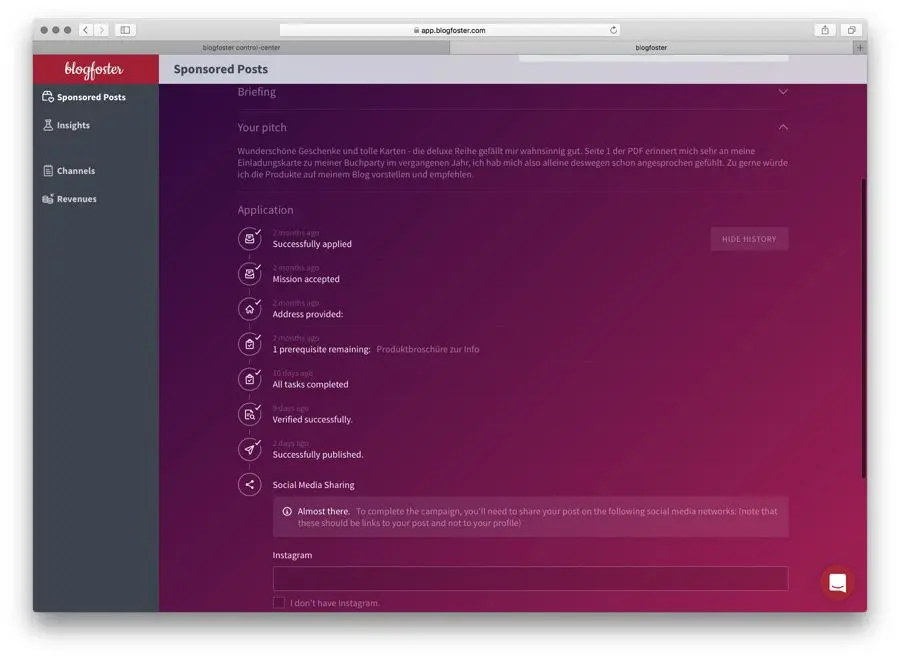Click the Hide History button

coord(749,239)
